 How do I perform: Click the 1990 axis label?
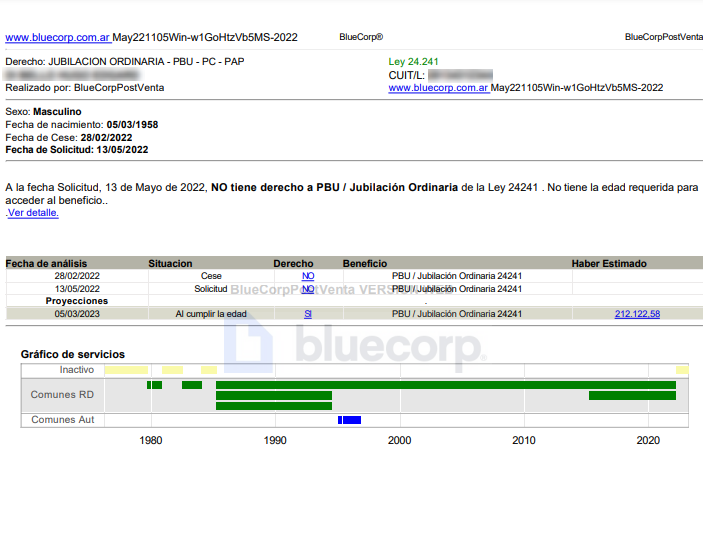click(275, 440)
